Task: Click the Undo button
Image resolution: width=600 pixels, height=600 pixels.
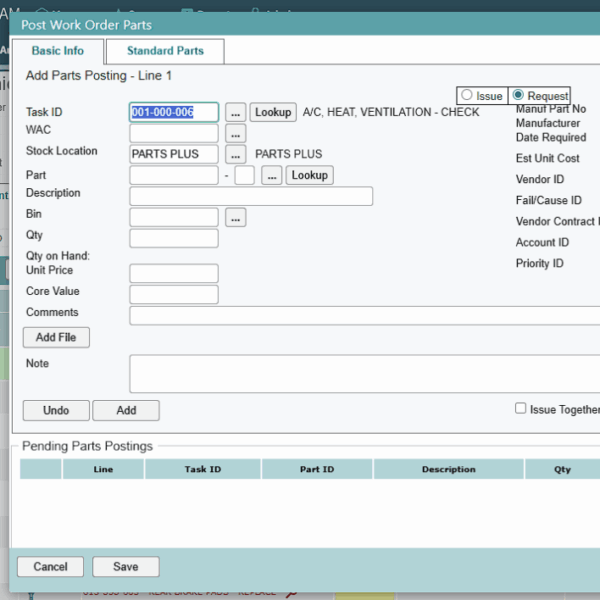Action: pyautogui.click(x=56, y=410)
